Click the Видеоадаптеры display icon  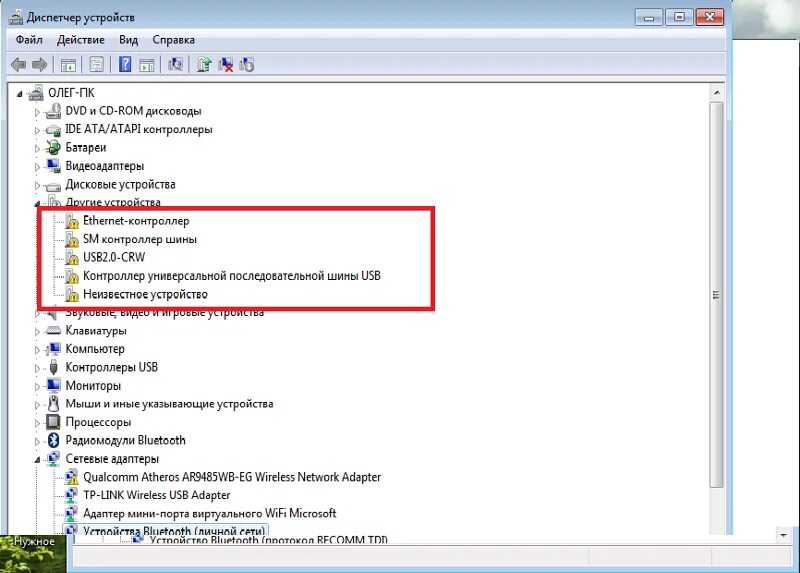(53, 166)
